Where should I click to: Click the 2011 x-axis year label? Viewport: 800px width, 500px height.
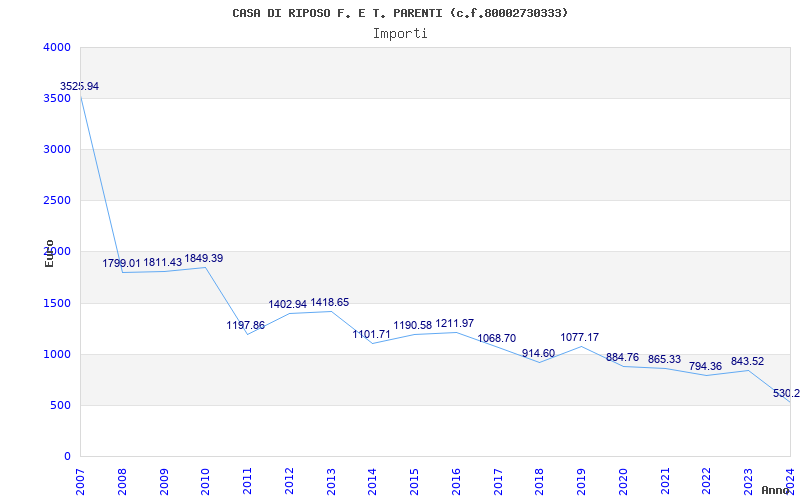point(247,481)
